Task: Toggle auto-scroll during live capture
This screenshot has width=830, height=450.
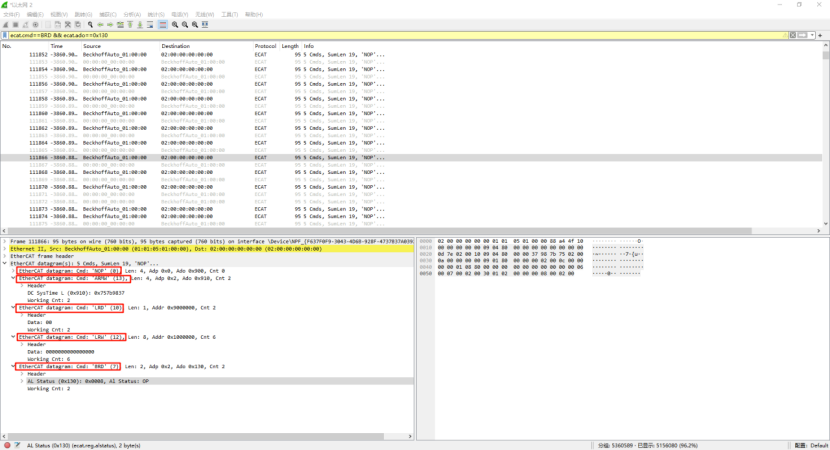Action: (150, 24)
